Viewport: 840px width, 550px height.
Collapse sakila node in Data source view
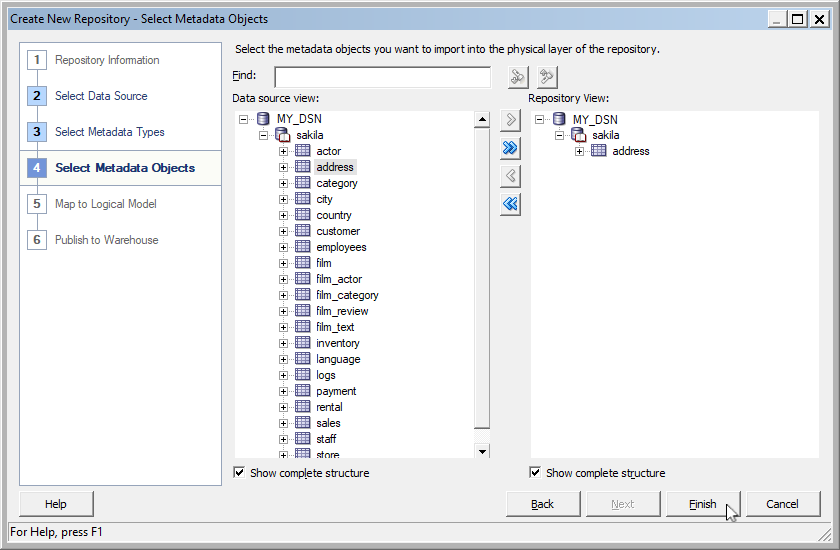pos(264,135)
